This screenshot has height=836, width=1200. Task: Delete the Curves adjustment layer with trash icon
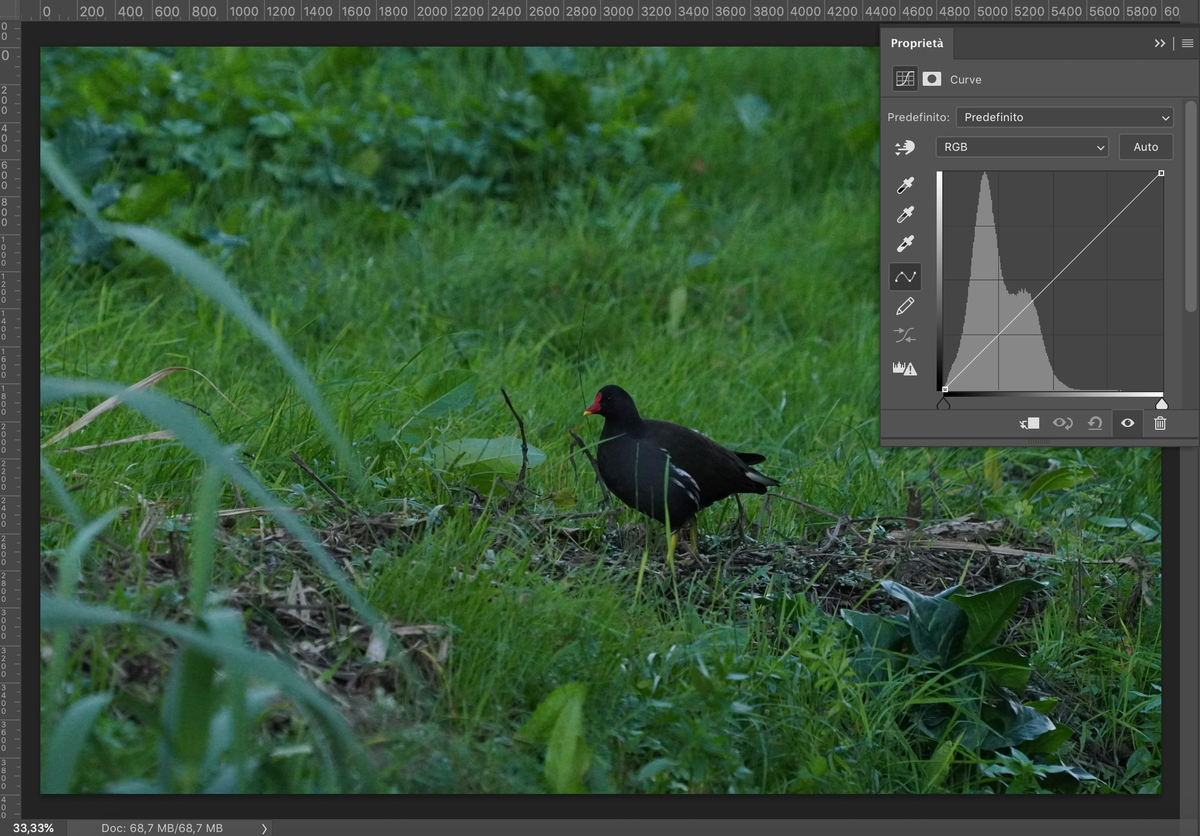click(1160, 423)
